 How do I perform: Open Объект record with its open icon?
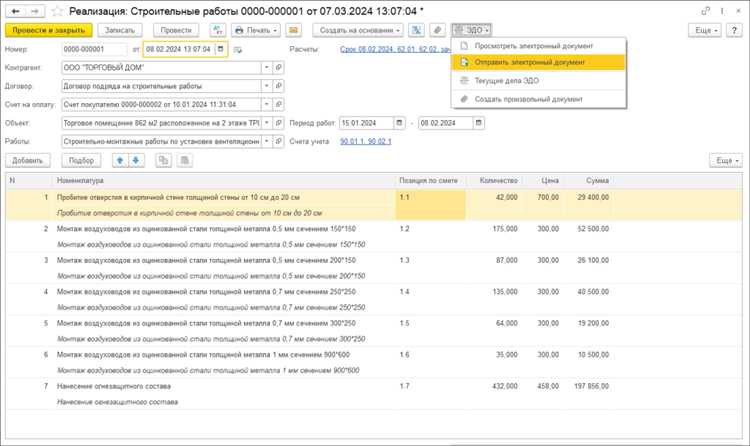278,123
